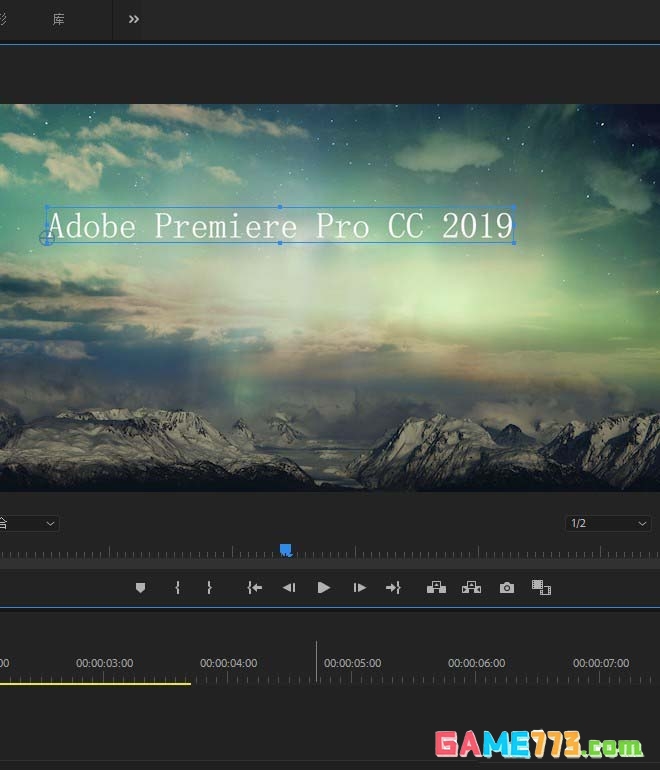
Task: Step back one frame
Action: click(x=289, y=587)
